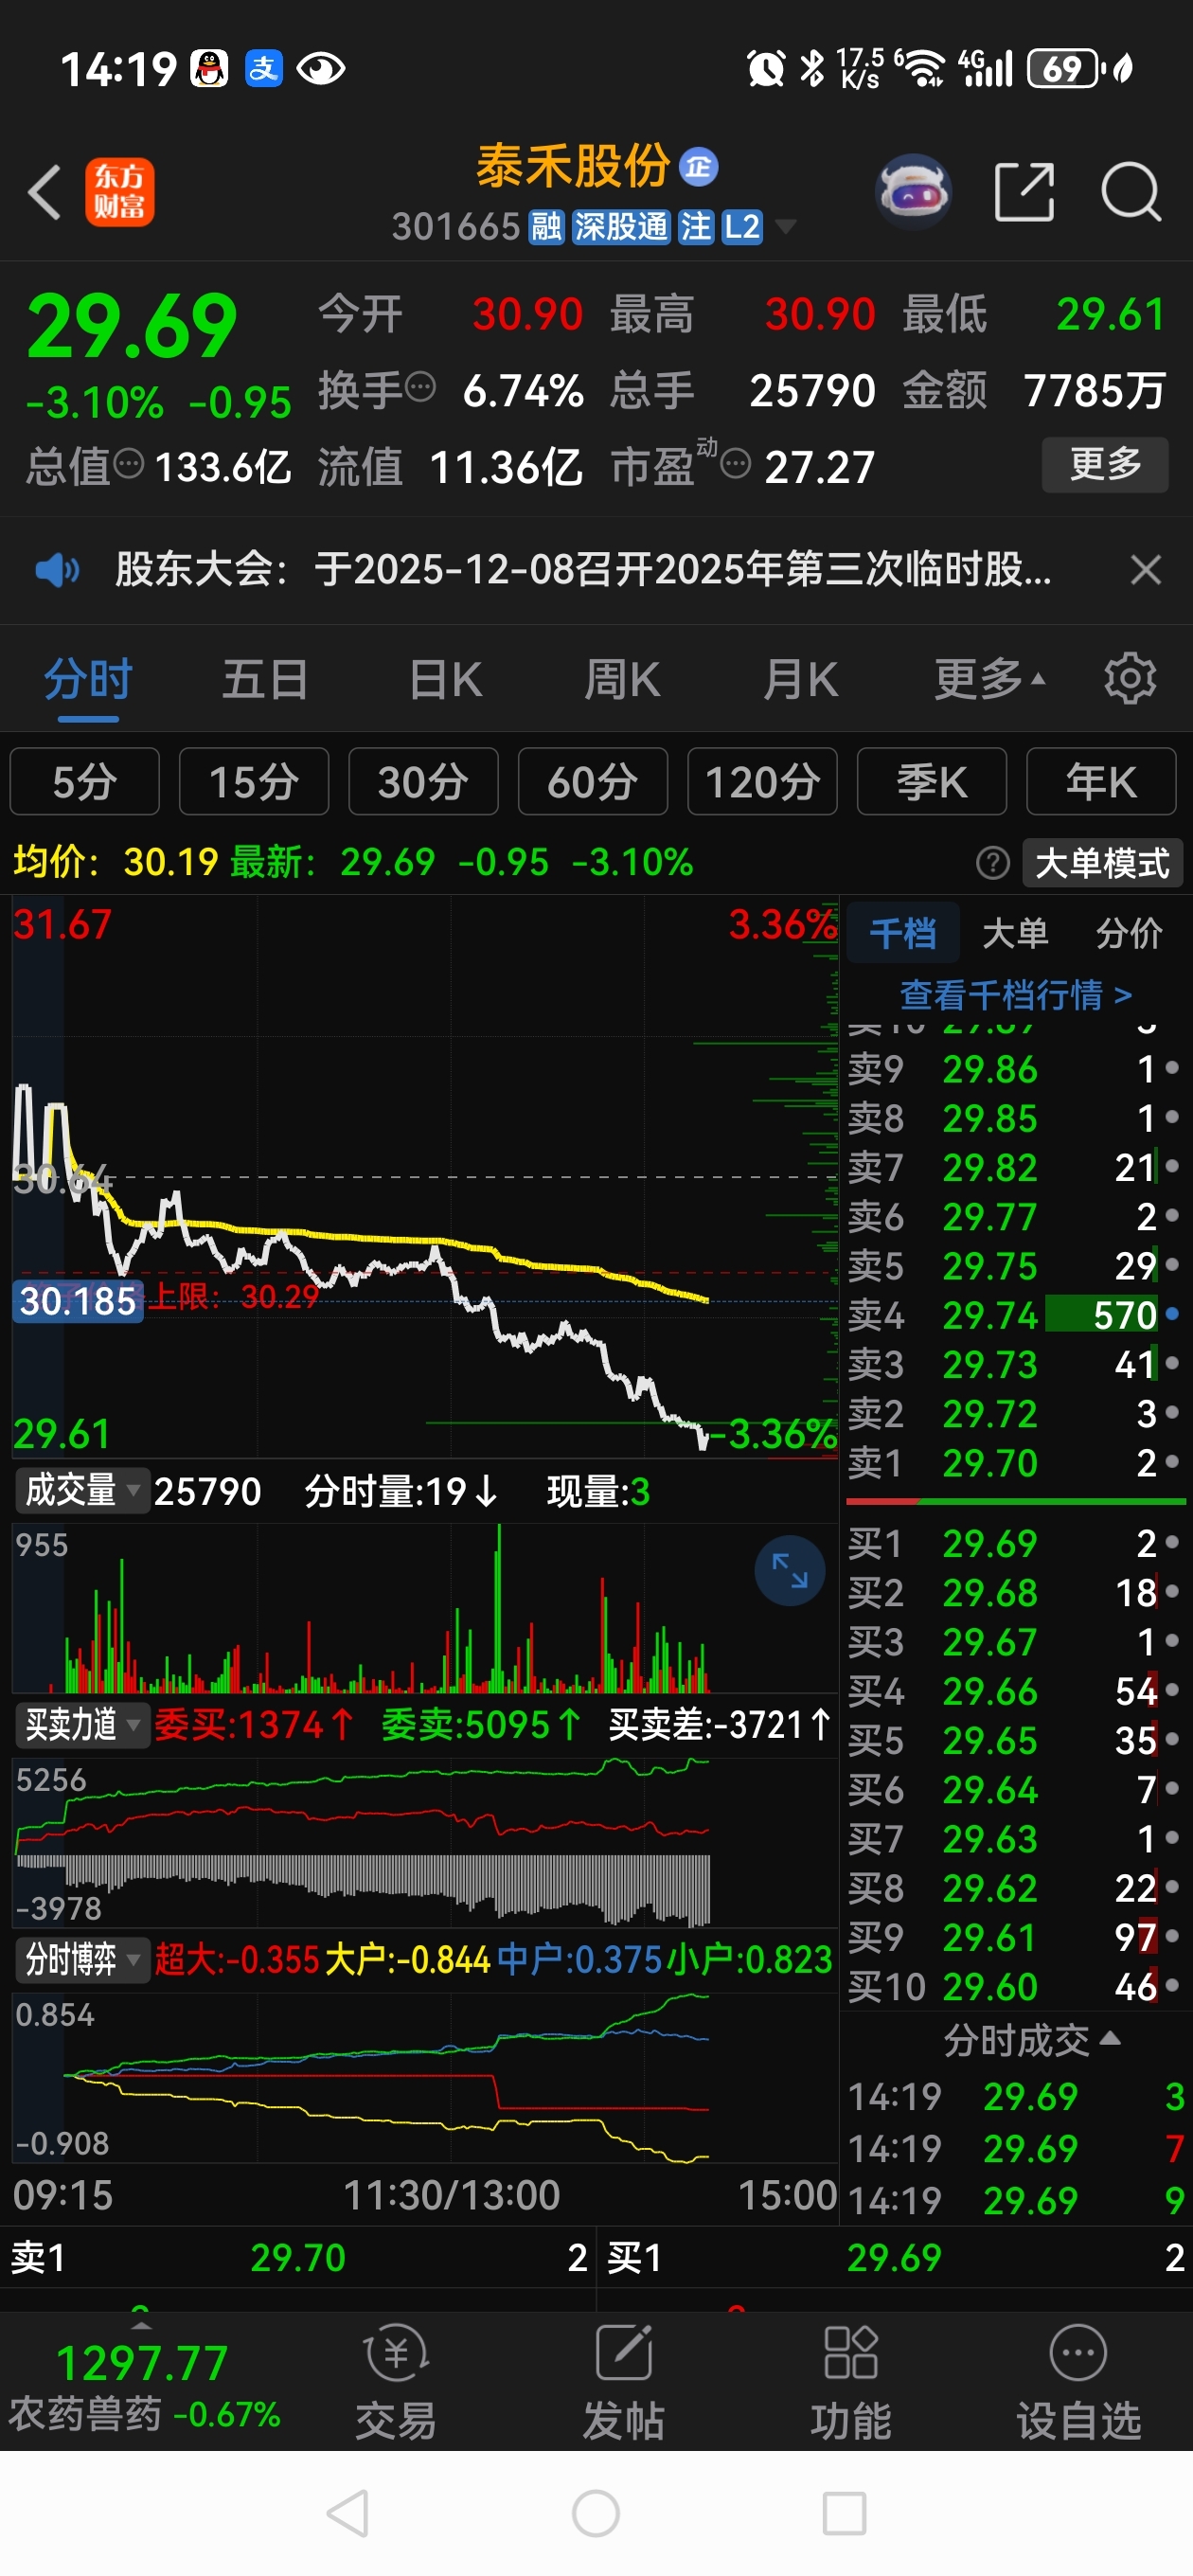
Task: Select the 120分 period button
Action: 762,782
